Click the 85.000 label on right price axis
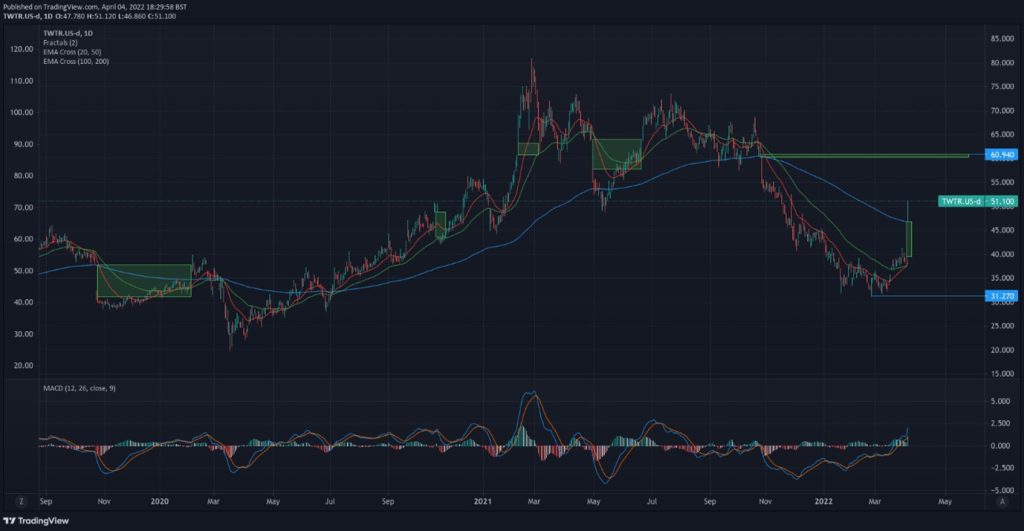The image size is (1024, 531). 1002,39
